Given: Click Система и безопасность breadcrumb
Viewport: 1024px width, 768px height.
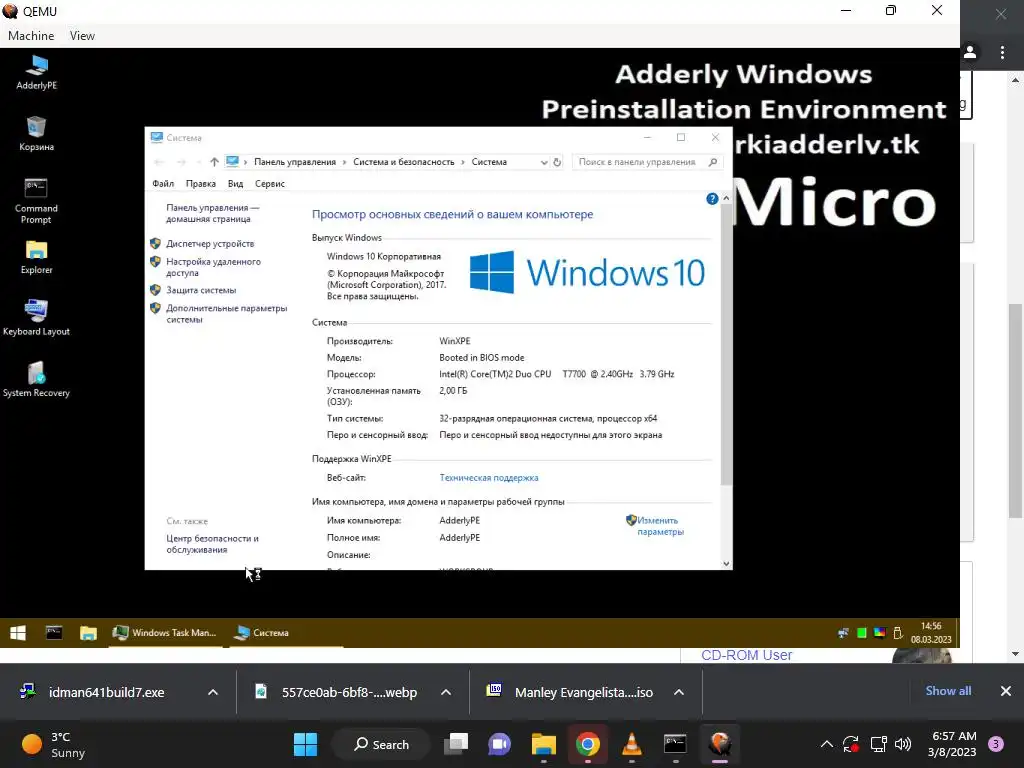Looking at the screenshot, I should 404,162.
